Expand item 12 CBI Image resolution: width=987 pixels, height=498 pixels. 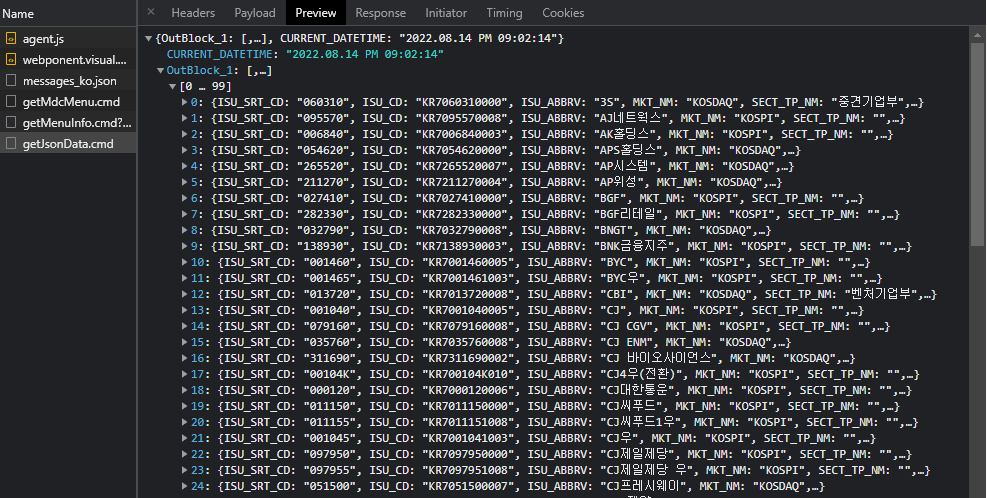[x=184, y=294]
